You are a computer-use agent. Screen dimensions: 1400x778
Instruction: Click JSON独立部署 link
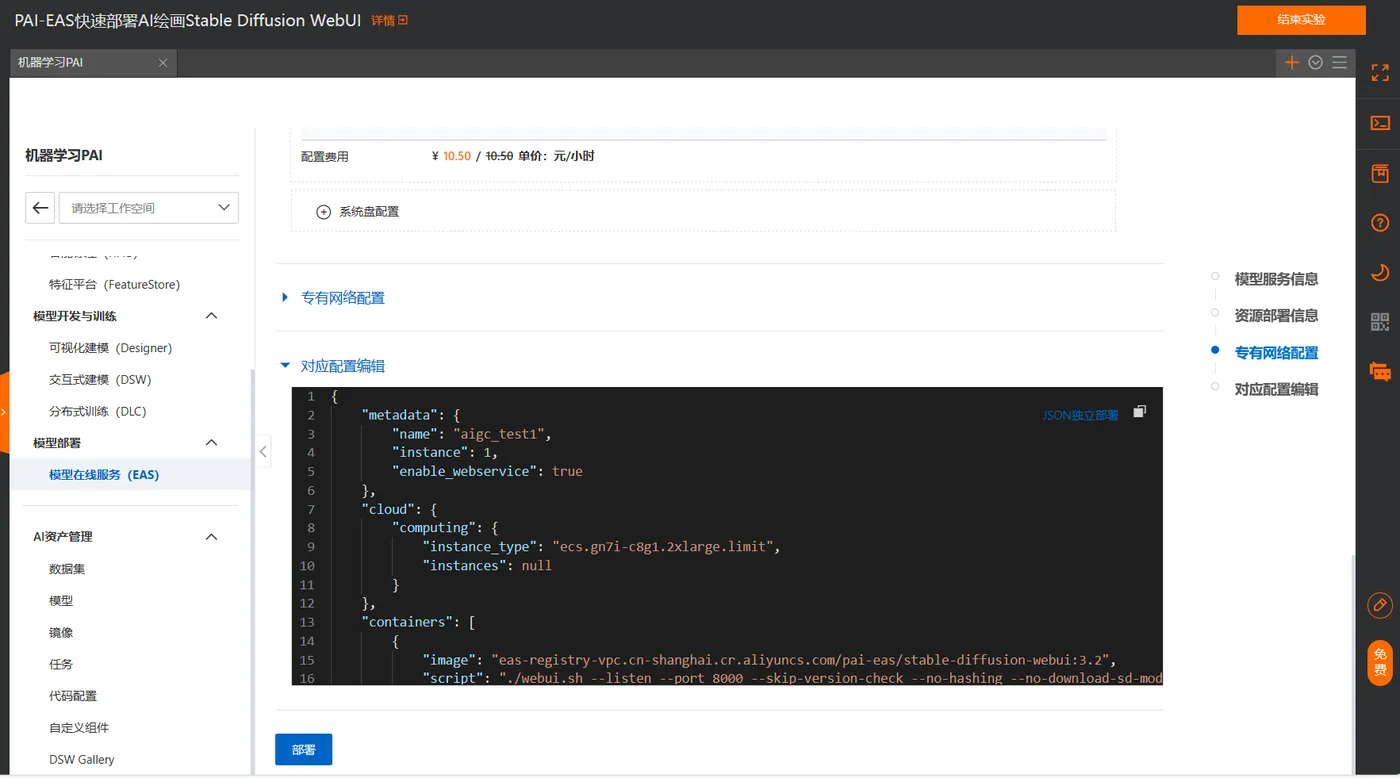coord(1081,415)
